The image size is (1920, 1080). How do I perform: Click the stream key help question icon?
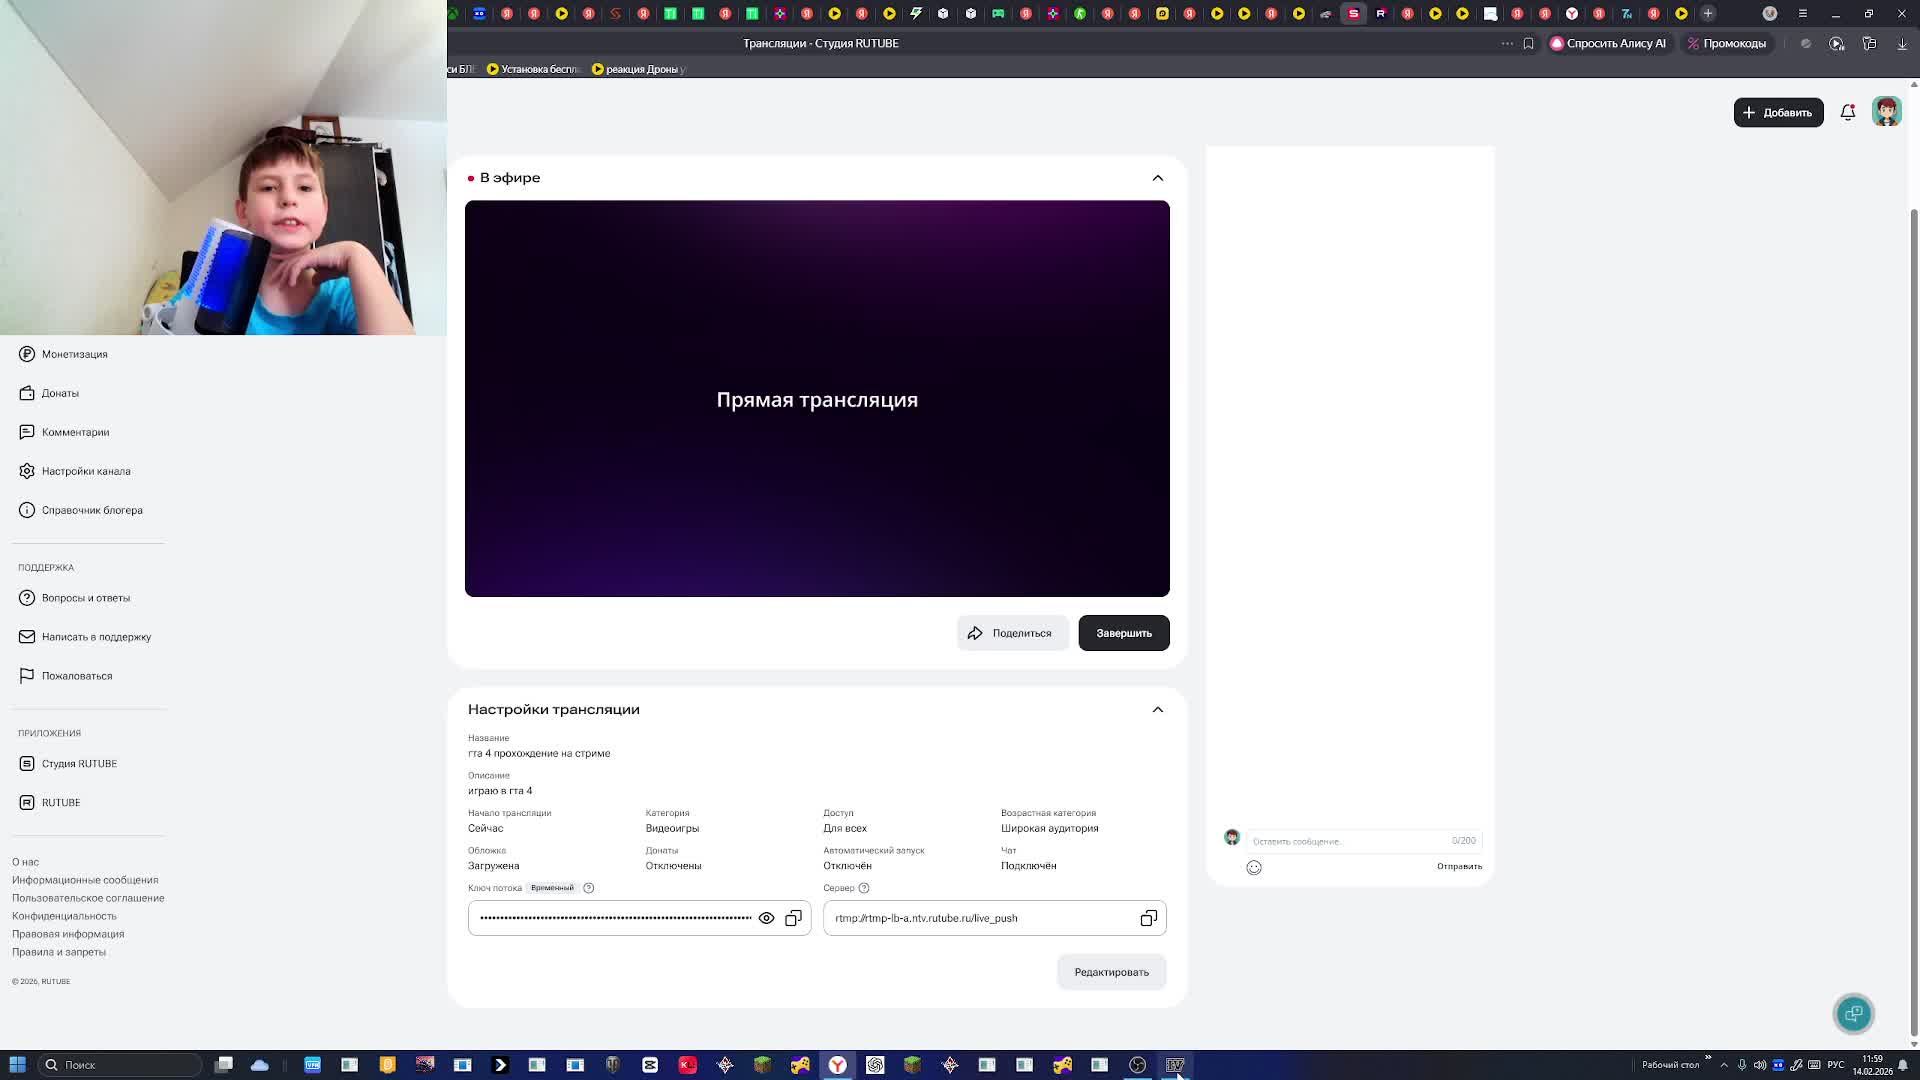[589, 888]
